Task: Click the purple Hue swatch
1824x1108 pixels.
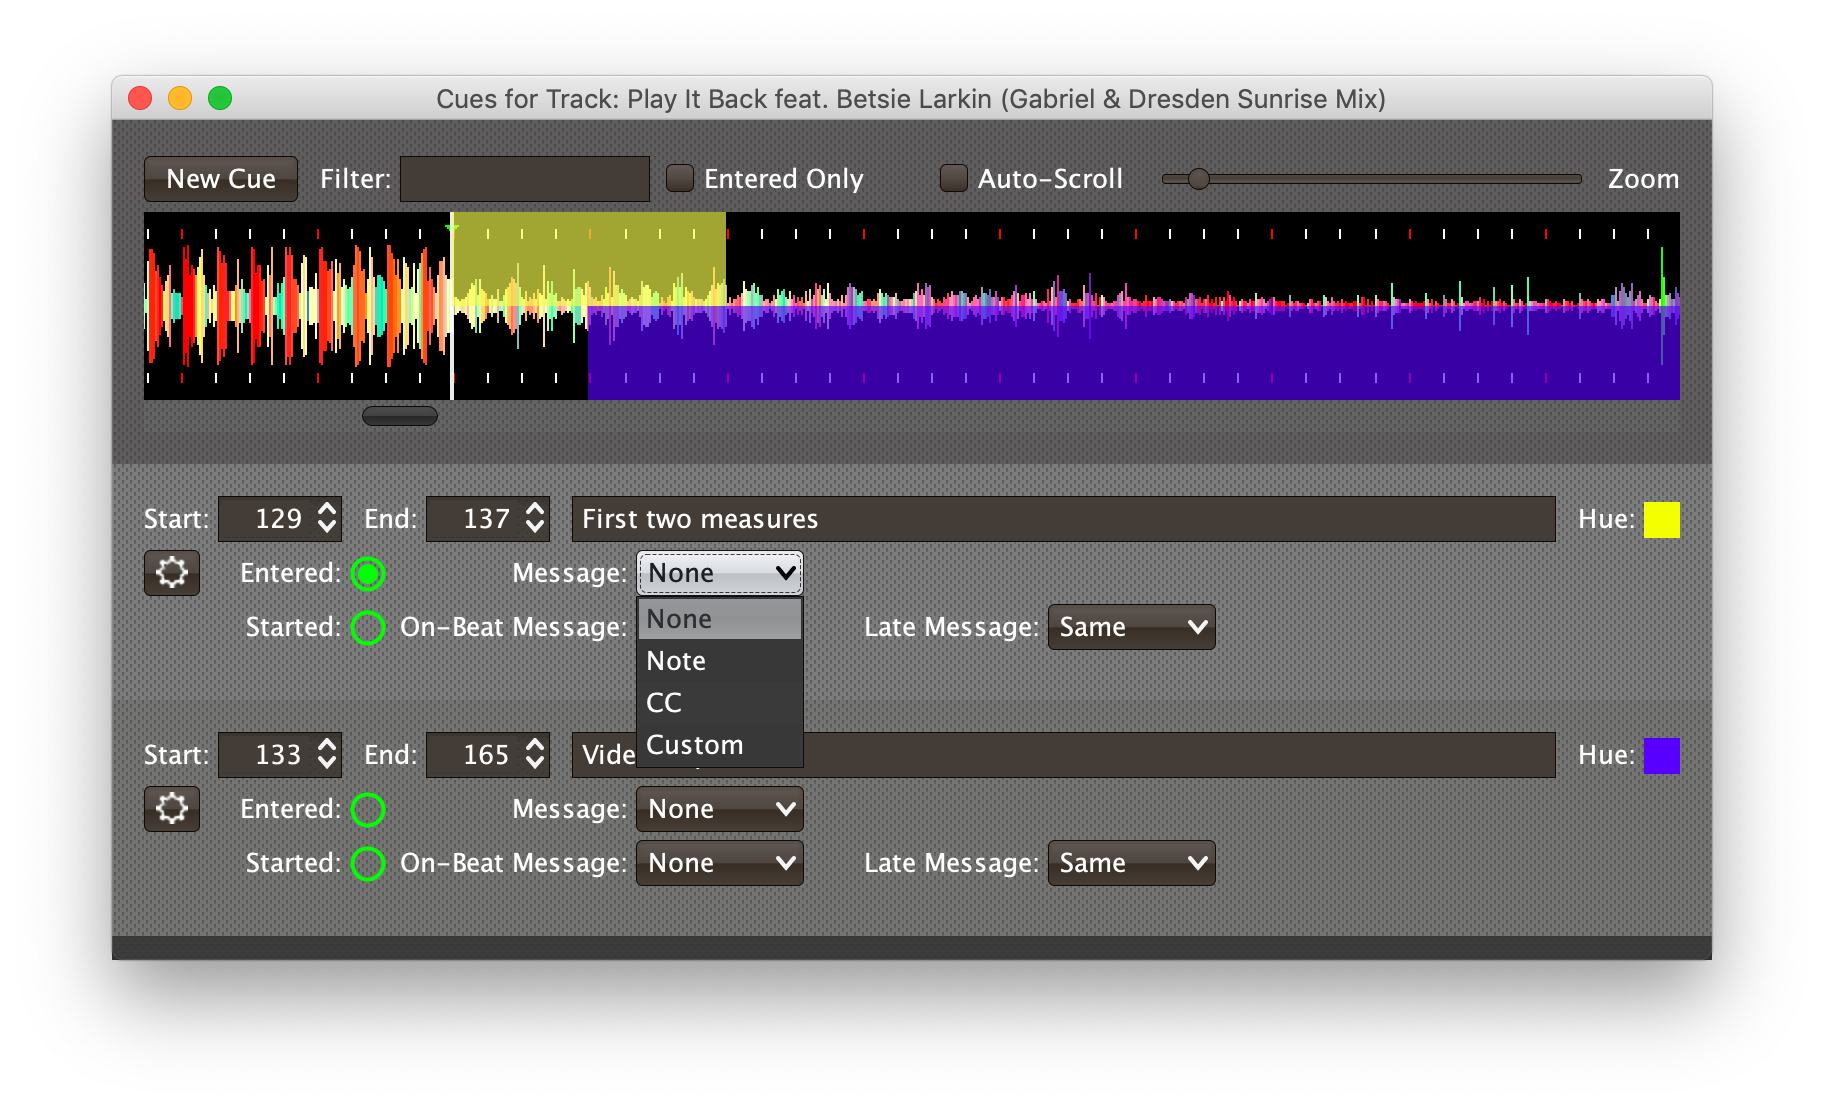Action: [1661, 755]
